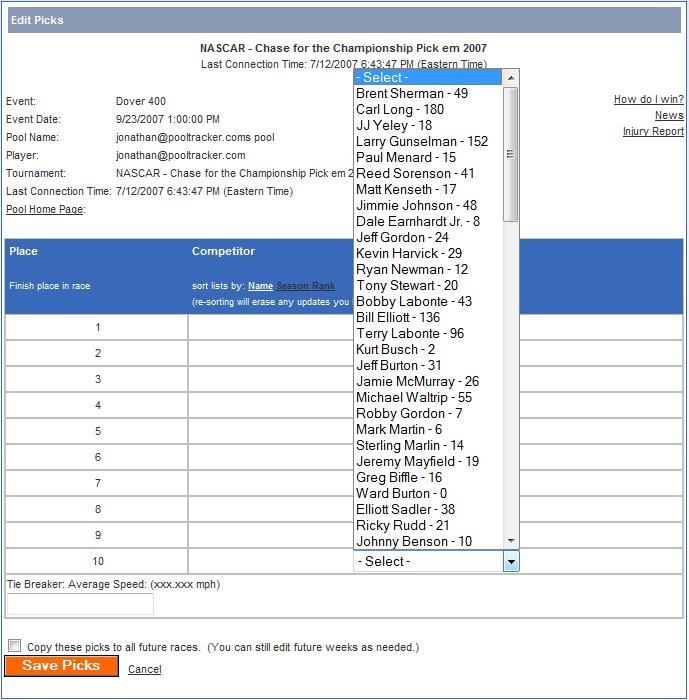Select Reed Sorenson - 41 from list
689x700 pixels.
(428, 173)
